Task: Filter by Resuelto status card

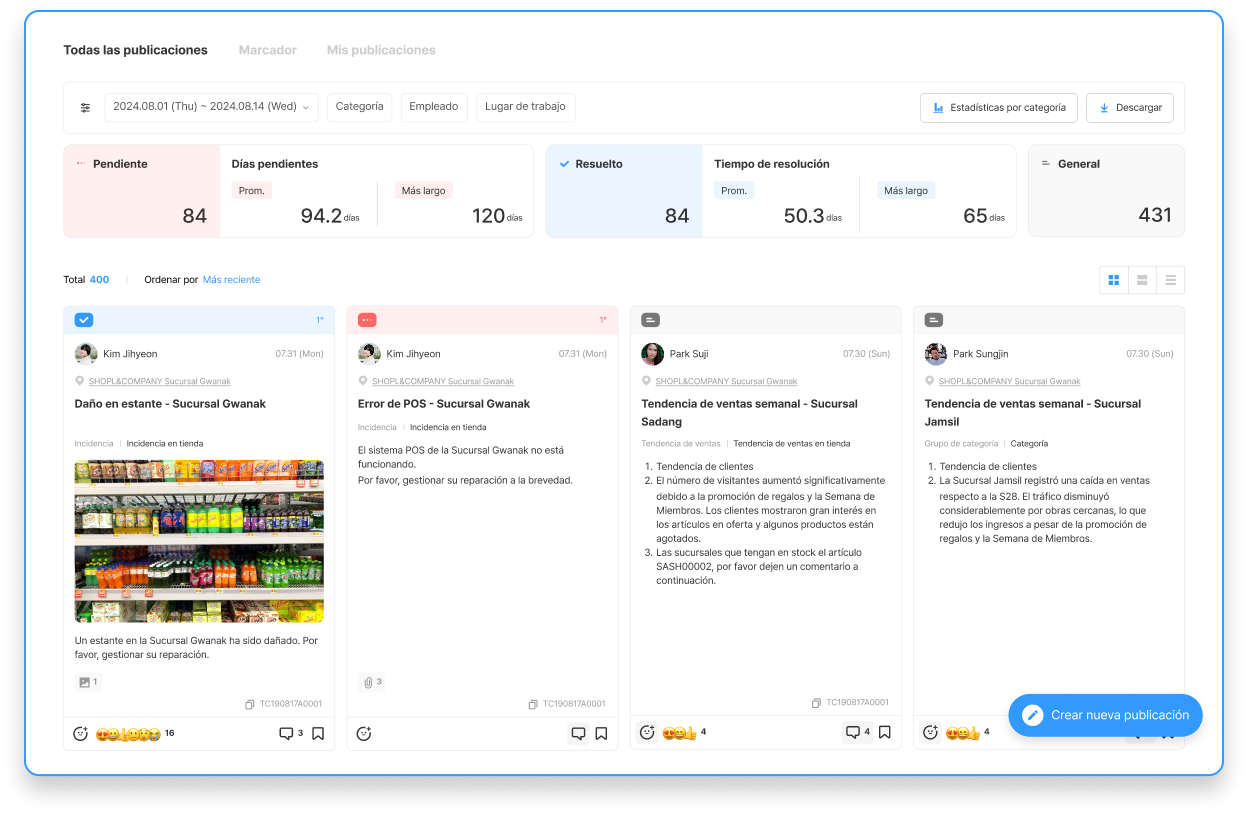Action: 624,191
